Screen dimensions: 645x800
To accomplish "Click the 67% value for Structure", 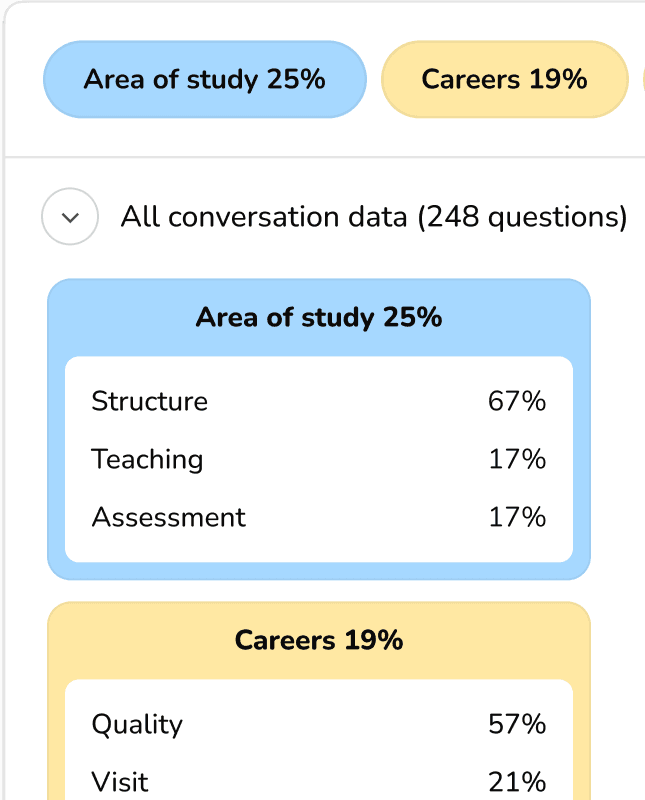I will pos(517,401).
